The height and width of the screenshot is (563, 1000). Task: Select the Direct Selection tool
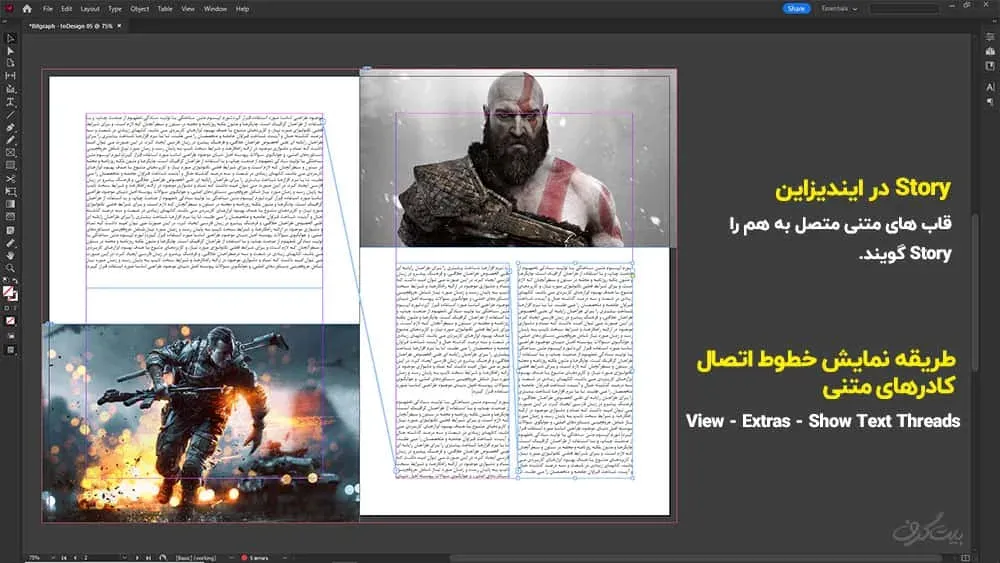pyautogui.click(x=10, y=51)
